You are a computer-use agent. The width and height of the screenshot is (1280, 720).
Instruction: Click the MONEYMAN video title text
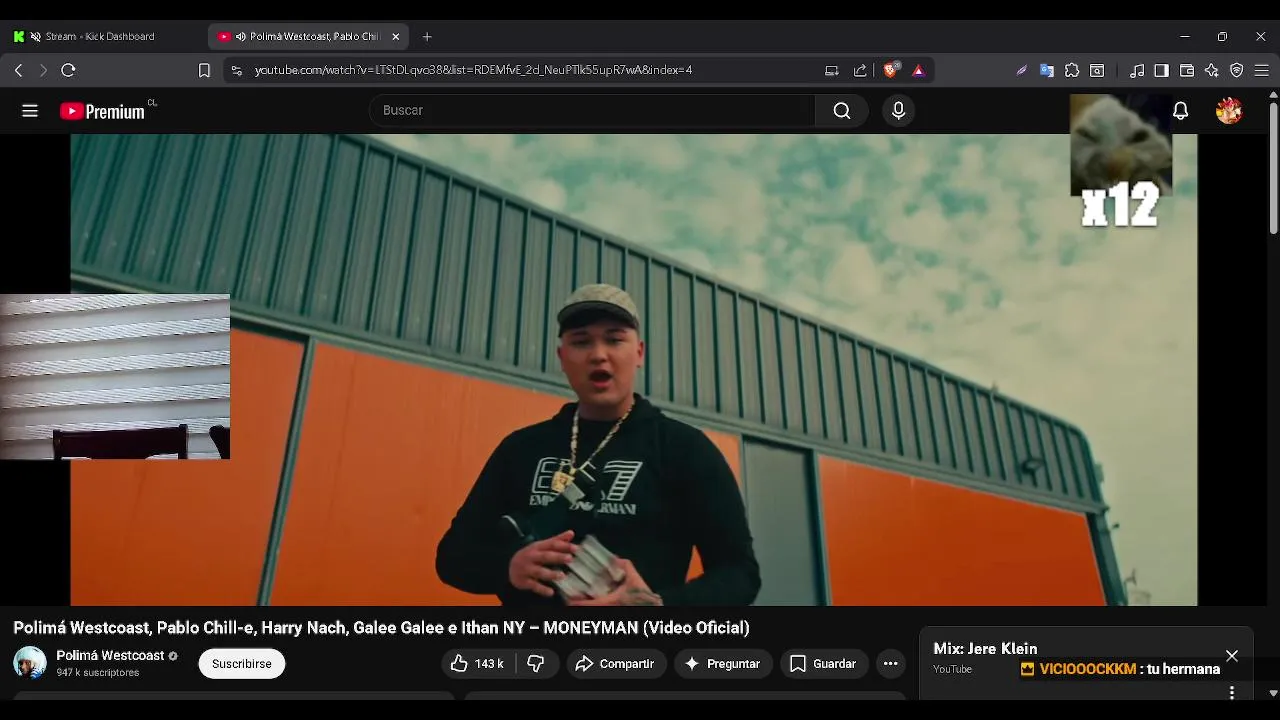coord(381,628)
